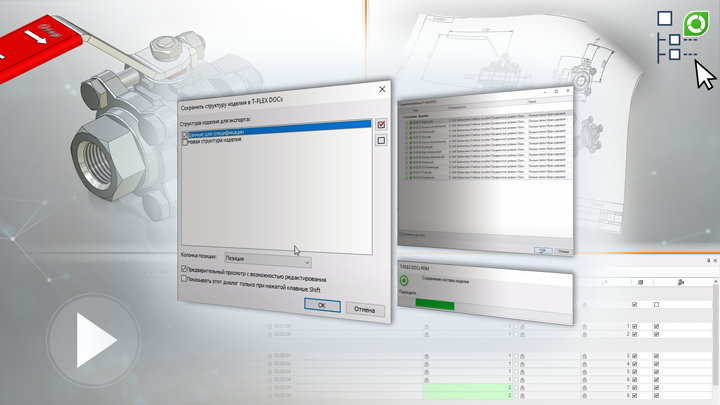
Task: Toggle 'Данные для спецификации' checkbox
Action: click(185, 133)
